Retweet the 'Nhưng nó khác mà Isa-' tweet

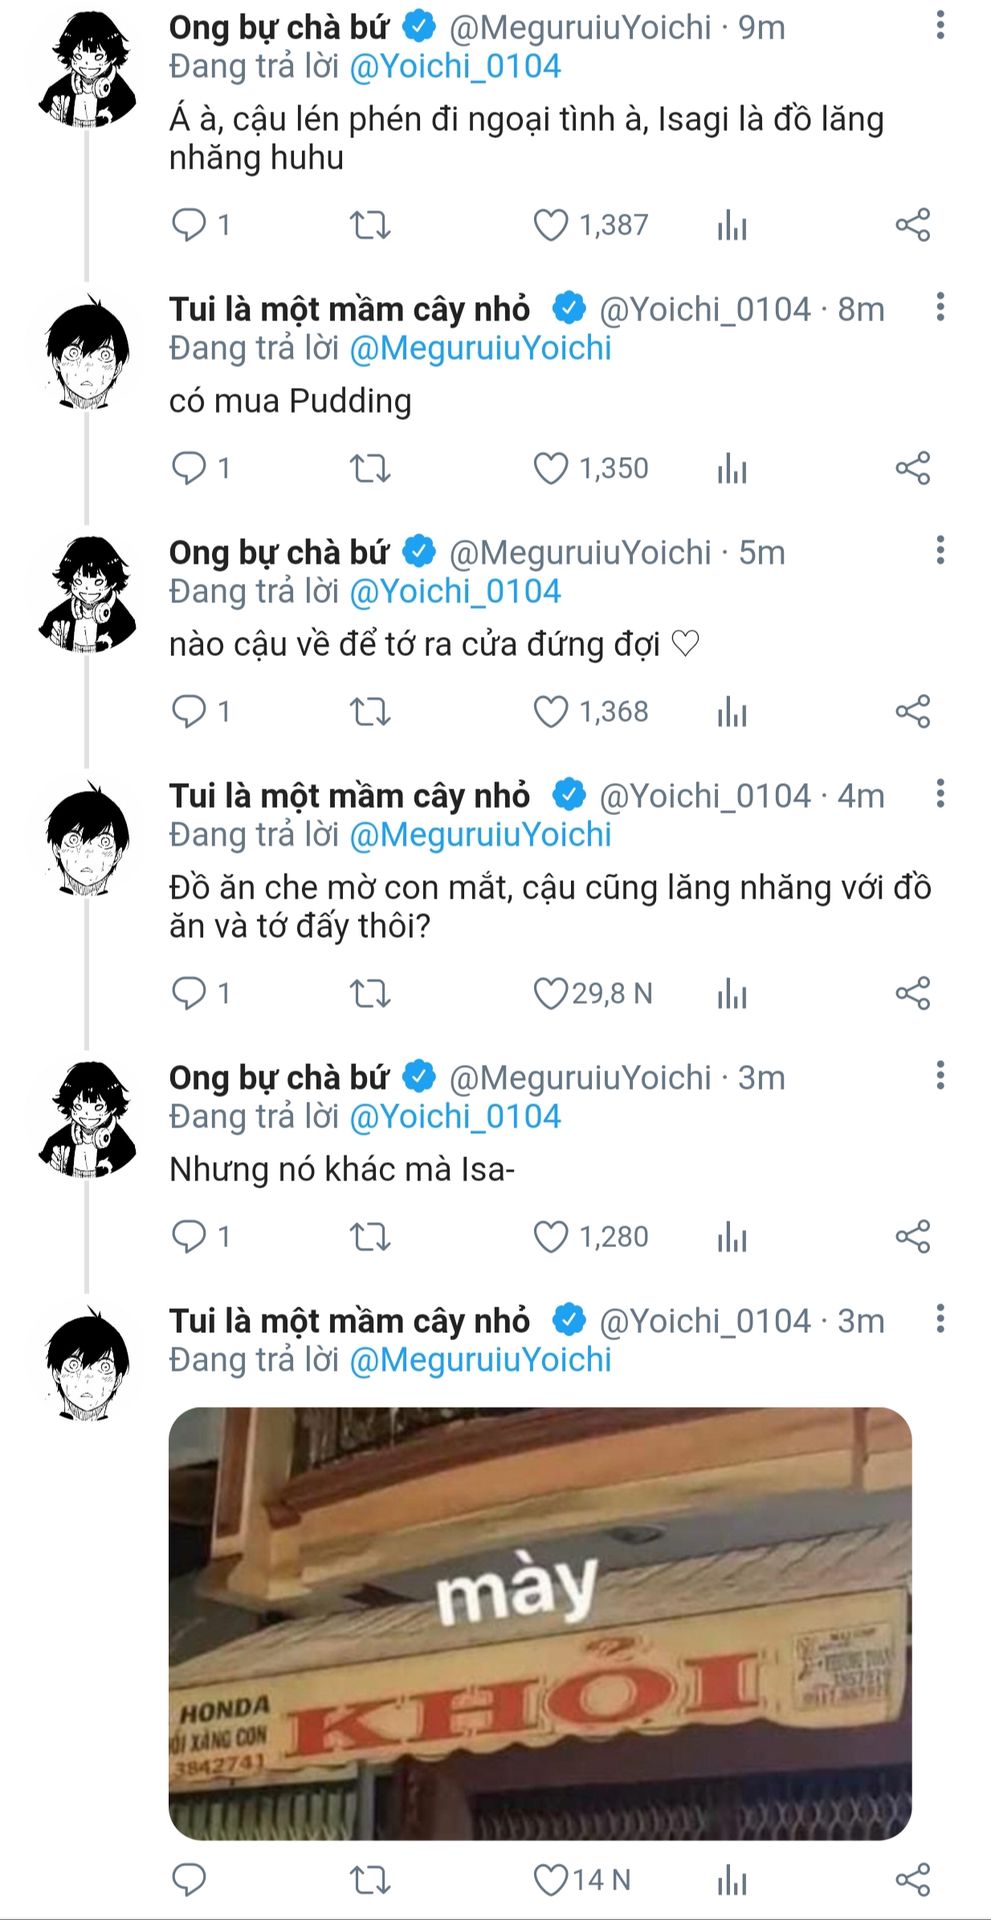coord(370,1237)
